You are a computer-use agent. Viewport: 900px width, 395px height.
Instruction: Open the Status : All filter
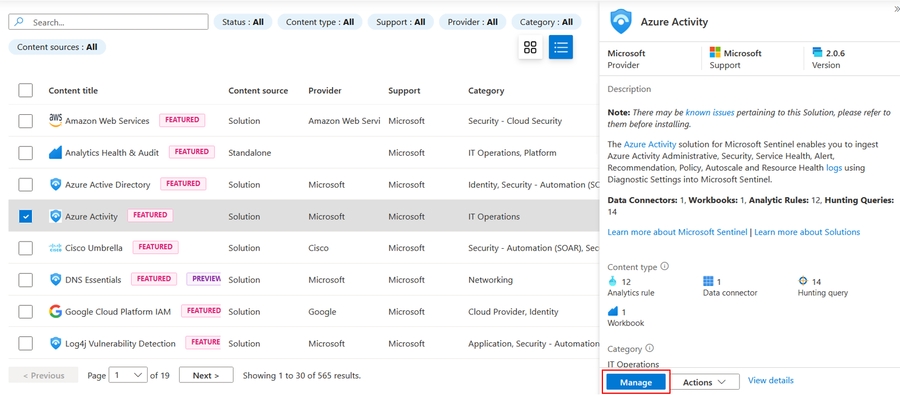243,22
